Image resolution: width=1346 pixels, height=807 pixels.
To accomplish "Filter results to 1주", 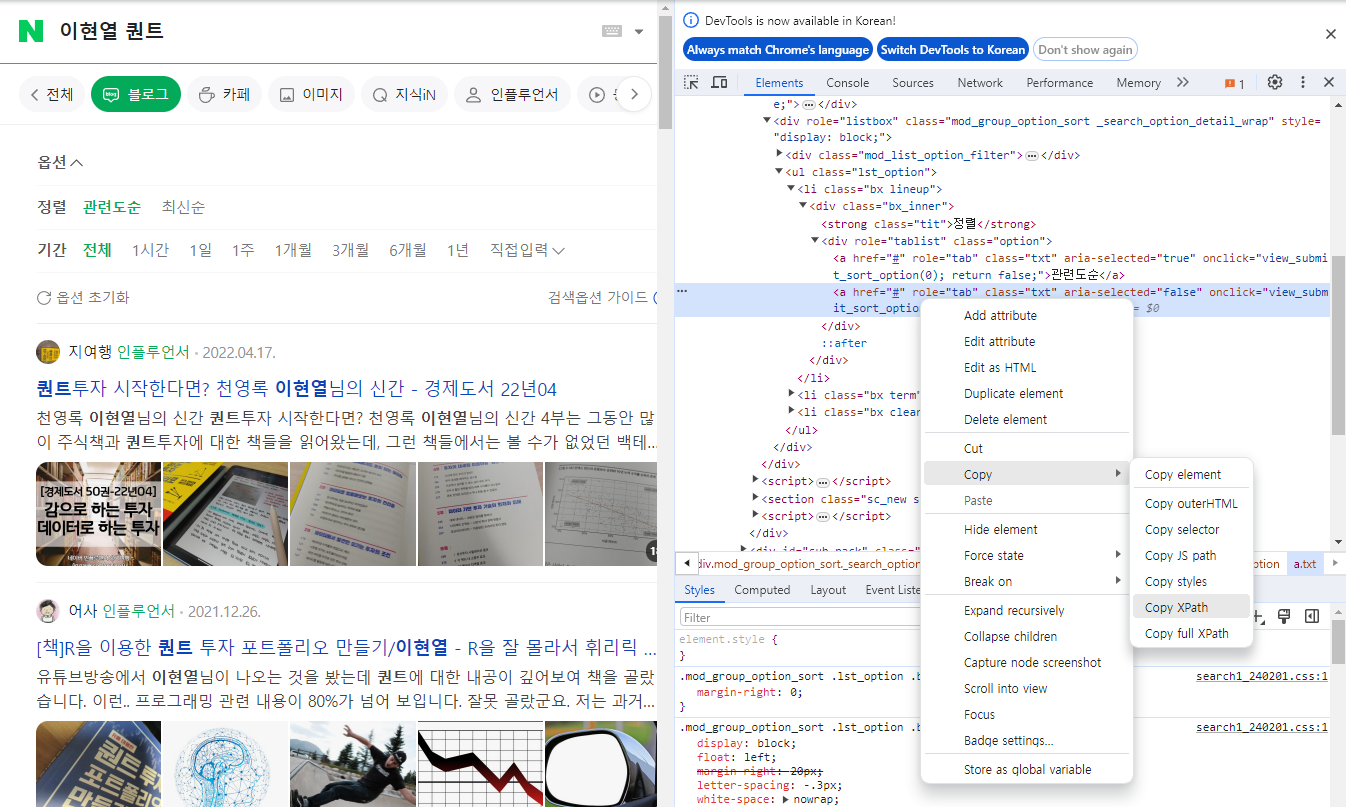I will (x=243, y=250).
